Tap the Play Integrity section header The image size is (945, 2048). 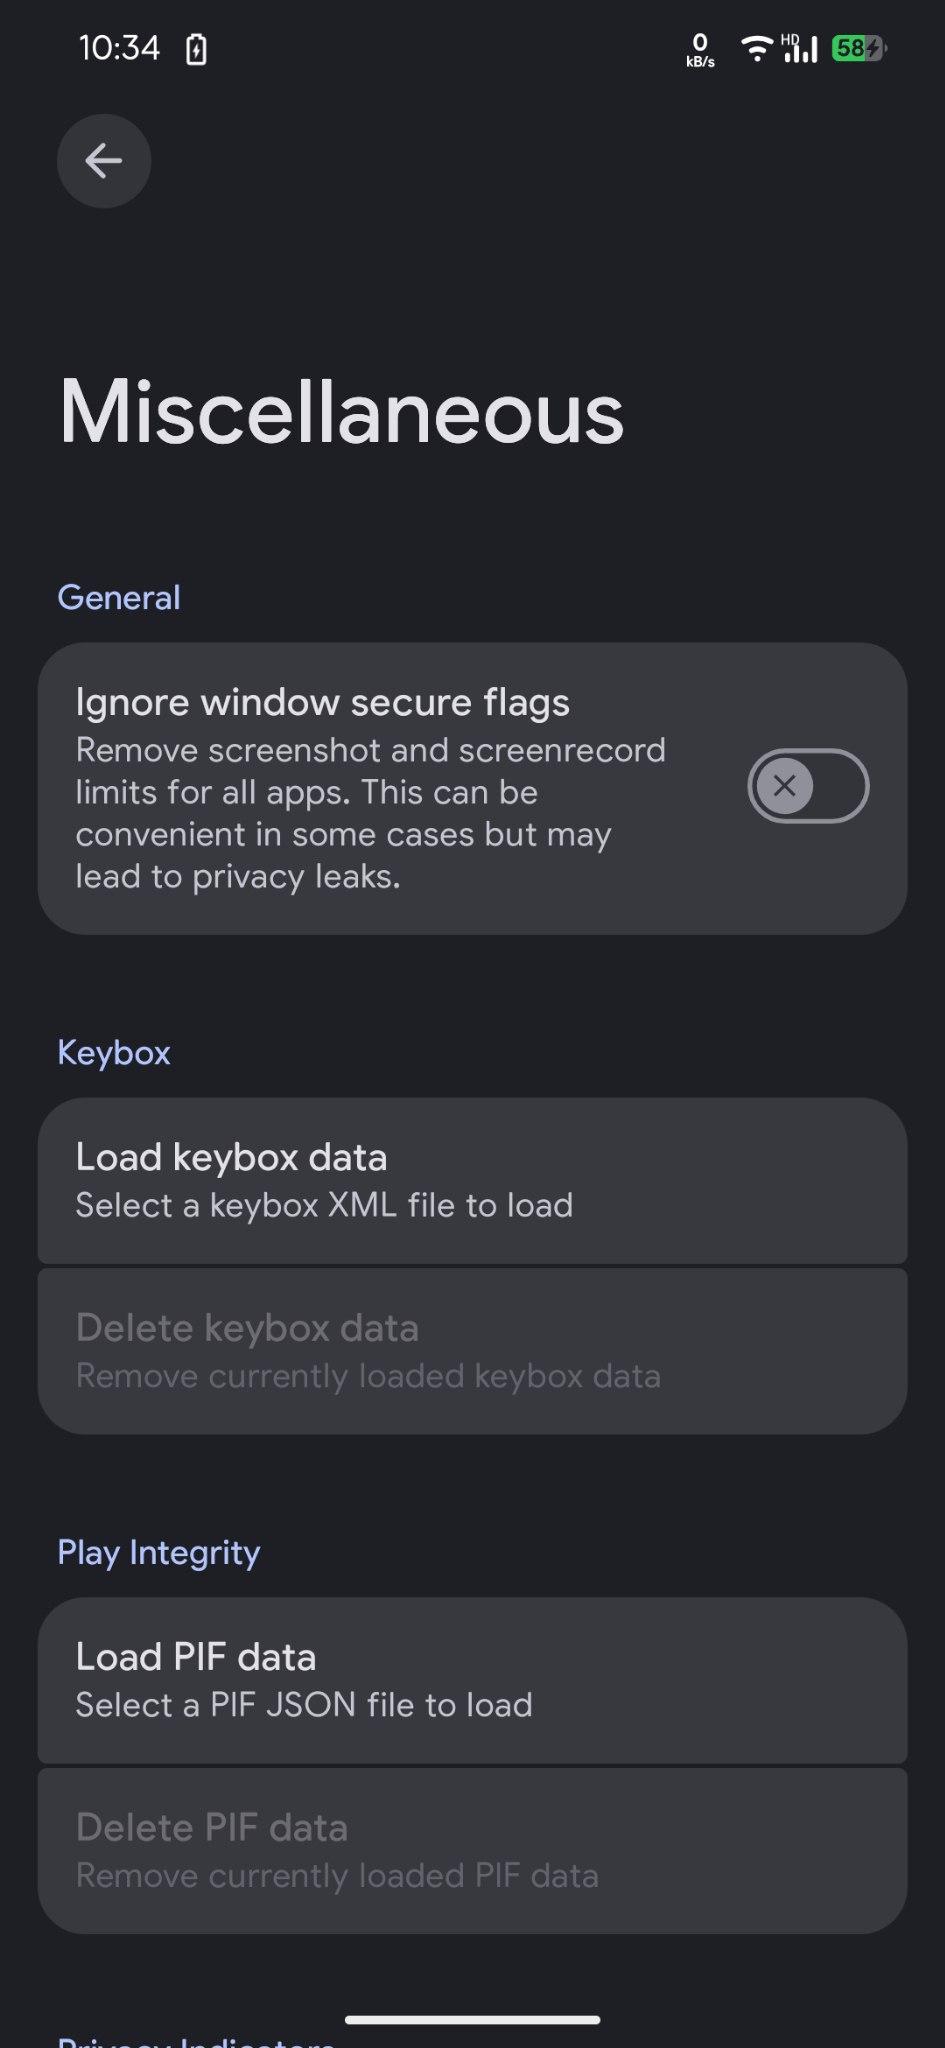pos(159,1552)
